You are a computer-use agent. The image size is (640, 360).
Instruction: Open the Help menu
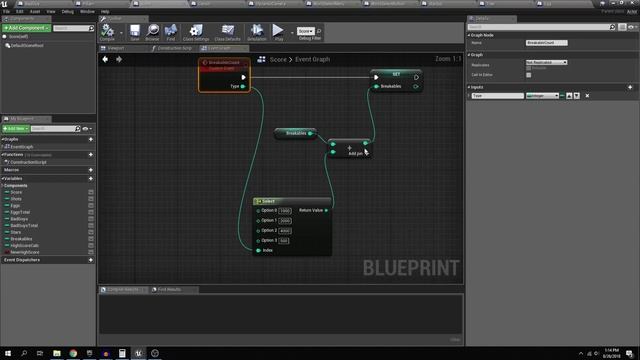tap(105, 11)
